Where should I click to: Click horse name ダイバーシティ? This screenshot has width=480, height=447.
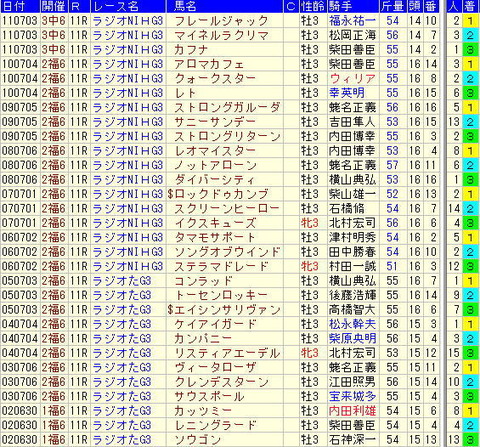coord(214,180)
